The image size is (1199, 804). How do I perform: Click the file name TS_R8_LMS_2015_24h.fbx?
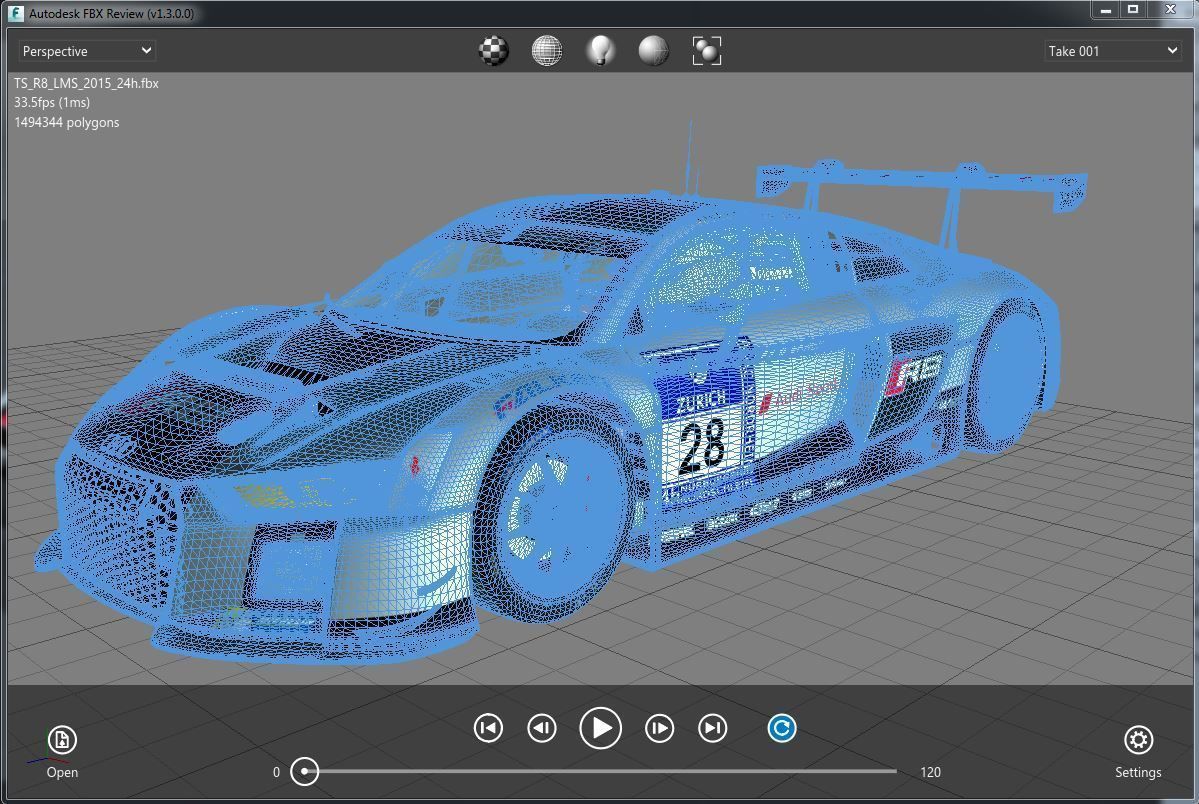pos(86,83)
